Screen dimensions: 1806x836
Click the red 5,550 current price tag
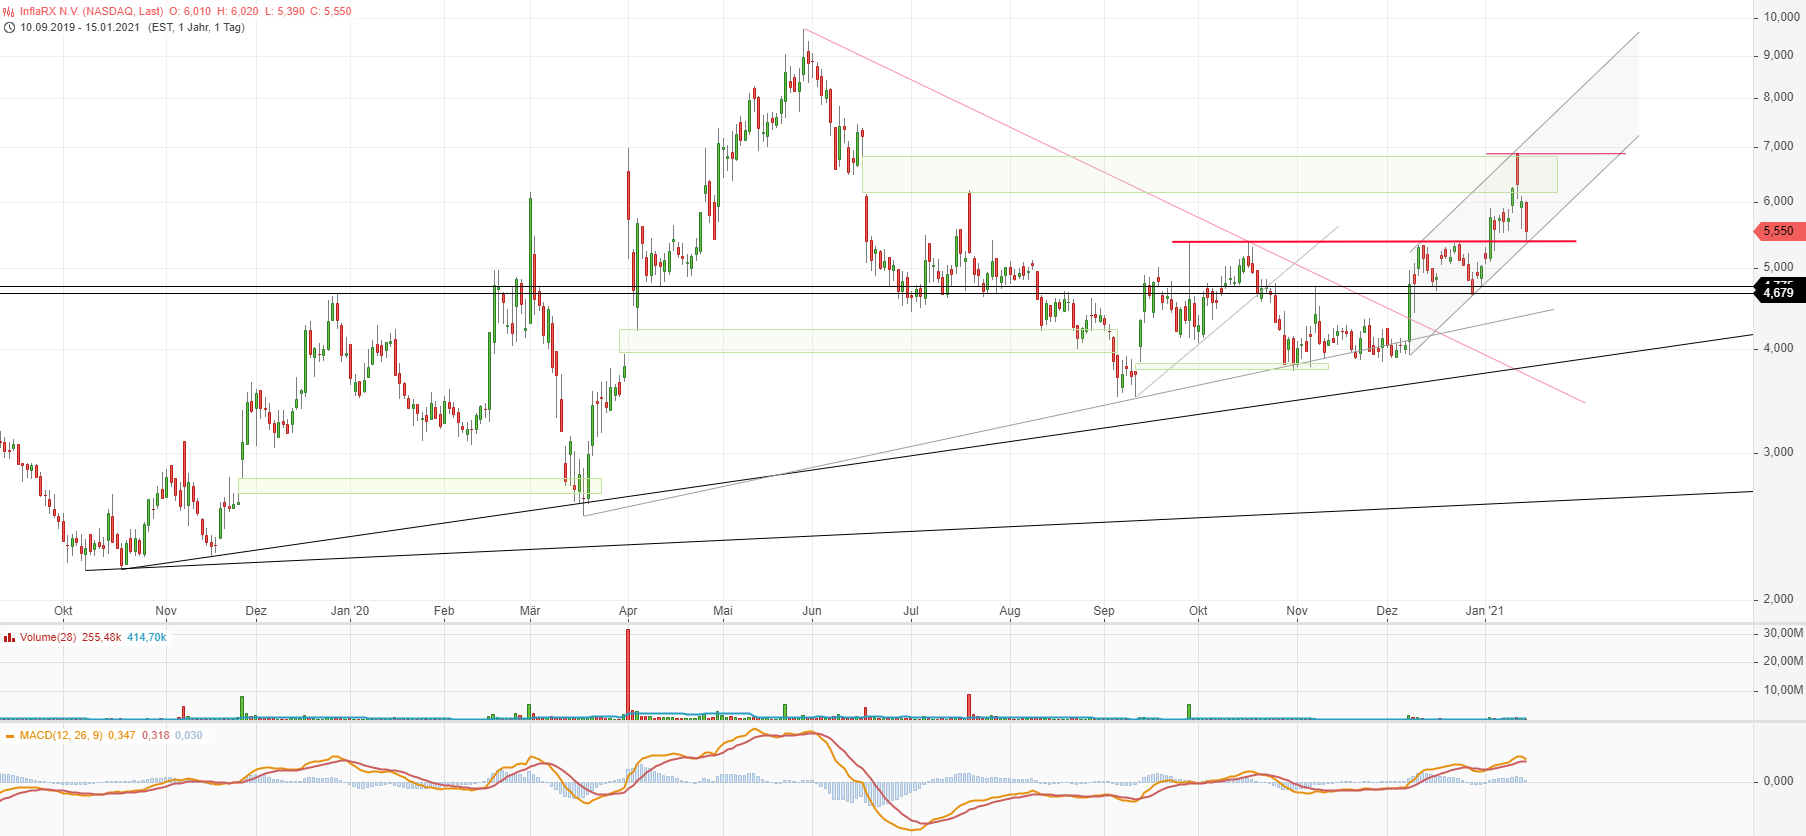point(1778,231)
